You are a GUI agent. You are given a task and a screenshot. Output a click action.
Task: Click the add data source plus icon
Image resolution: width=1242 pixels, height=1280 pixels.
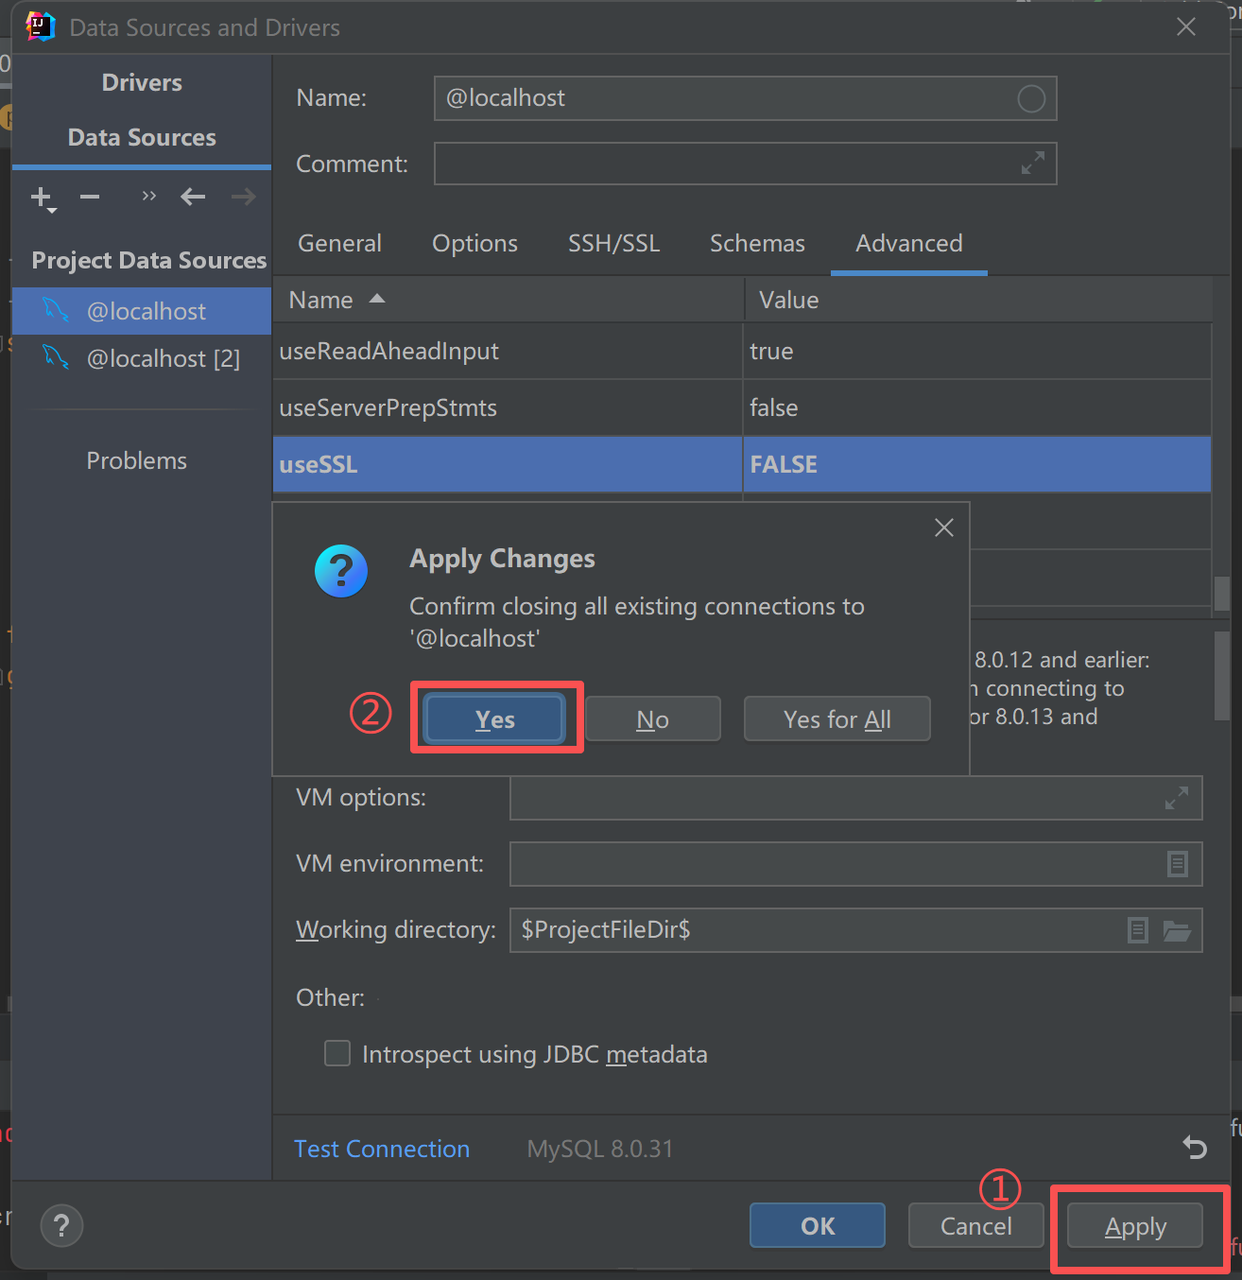tap(42, 197)
